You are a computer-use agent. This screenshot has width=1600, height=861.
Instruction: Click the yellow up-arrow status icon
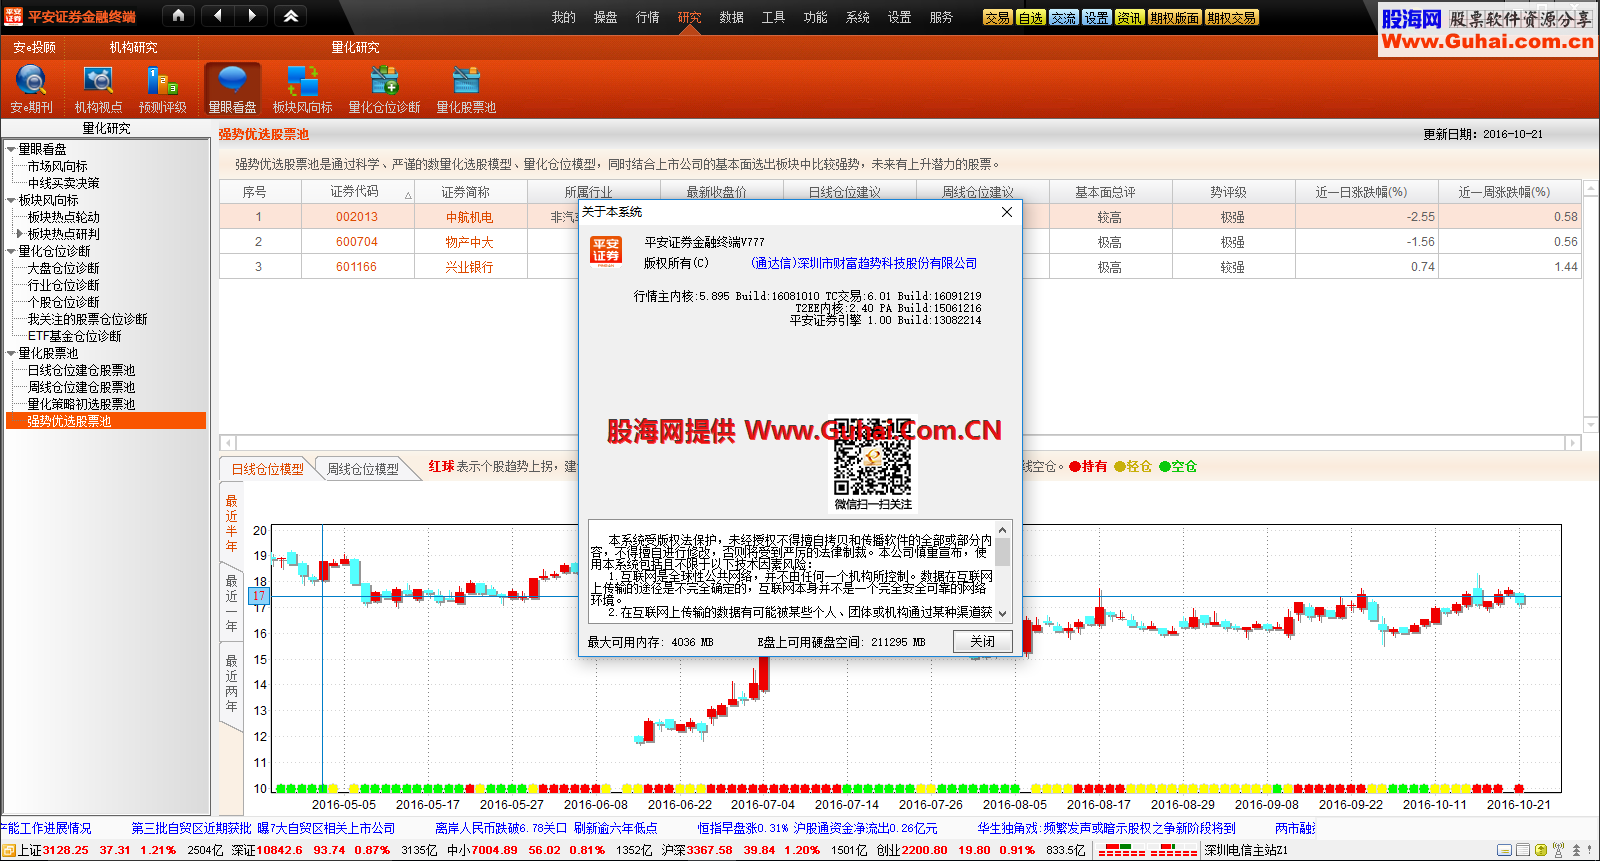click(1541, 850)
